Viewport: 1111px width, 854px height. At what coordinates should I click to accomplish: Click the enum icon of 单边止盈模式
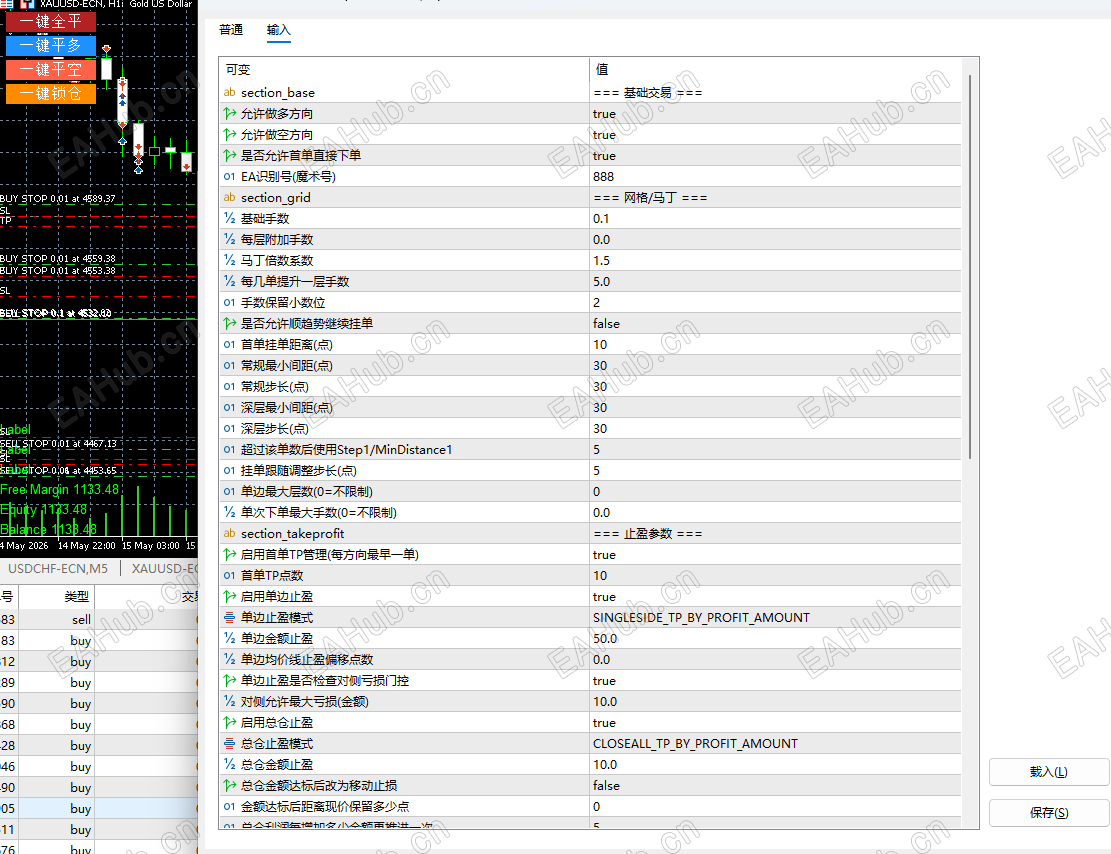(x=230, y=617)
